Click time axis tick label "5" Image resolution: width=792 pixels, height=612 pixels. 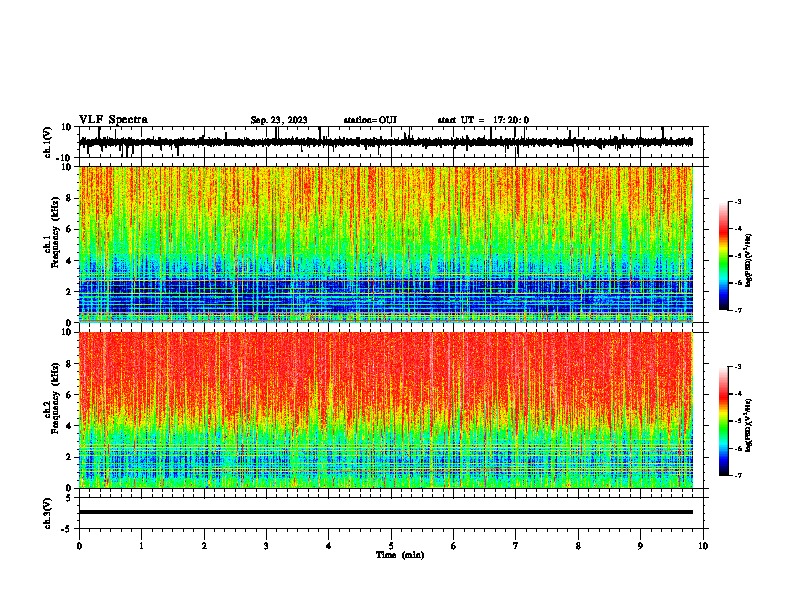coord(391,546)
